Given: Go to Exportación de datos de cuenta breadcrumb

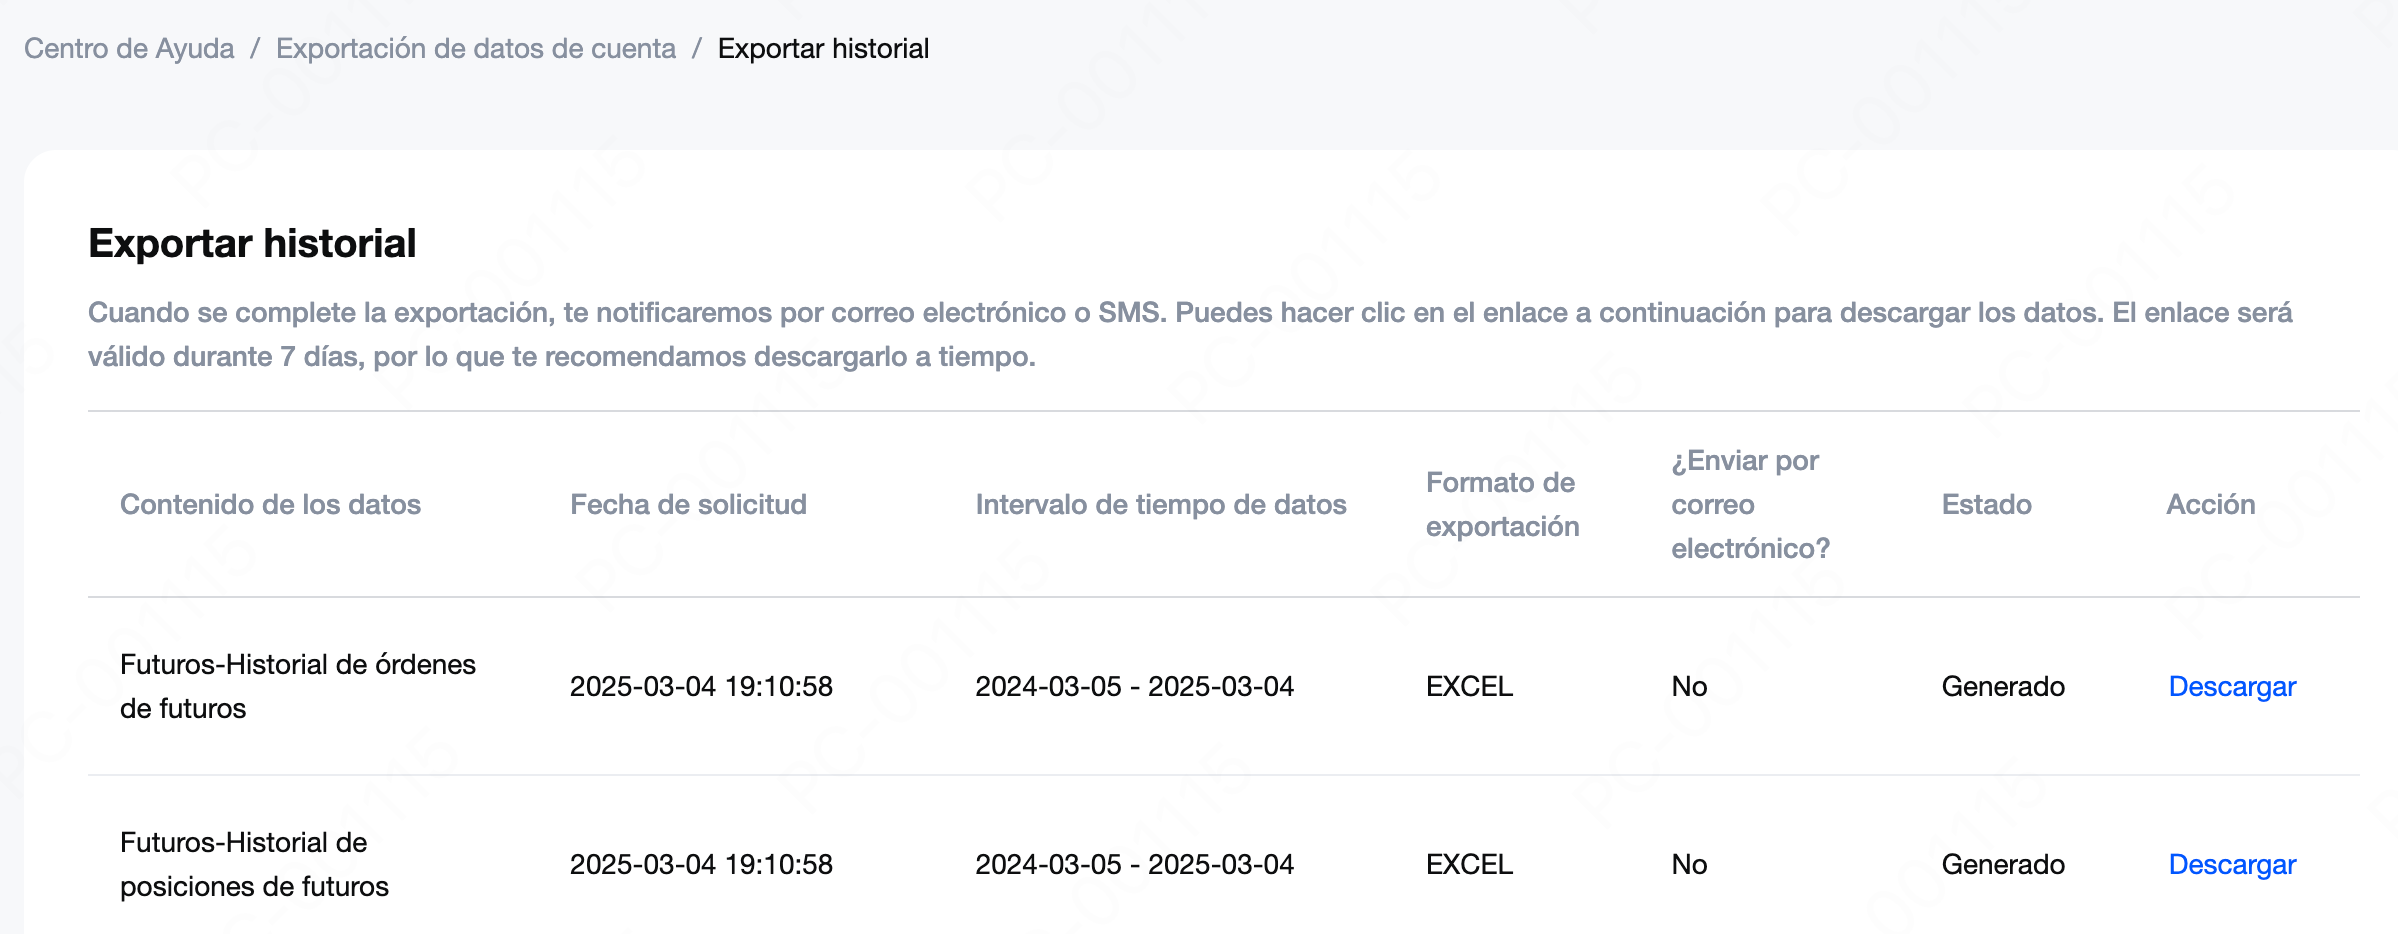Looking at the screenshot, I should click(x=476, y=48).
